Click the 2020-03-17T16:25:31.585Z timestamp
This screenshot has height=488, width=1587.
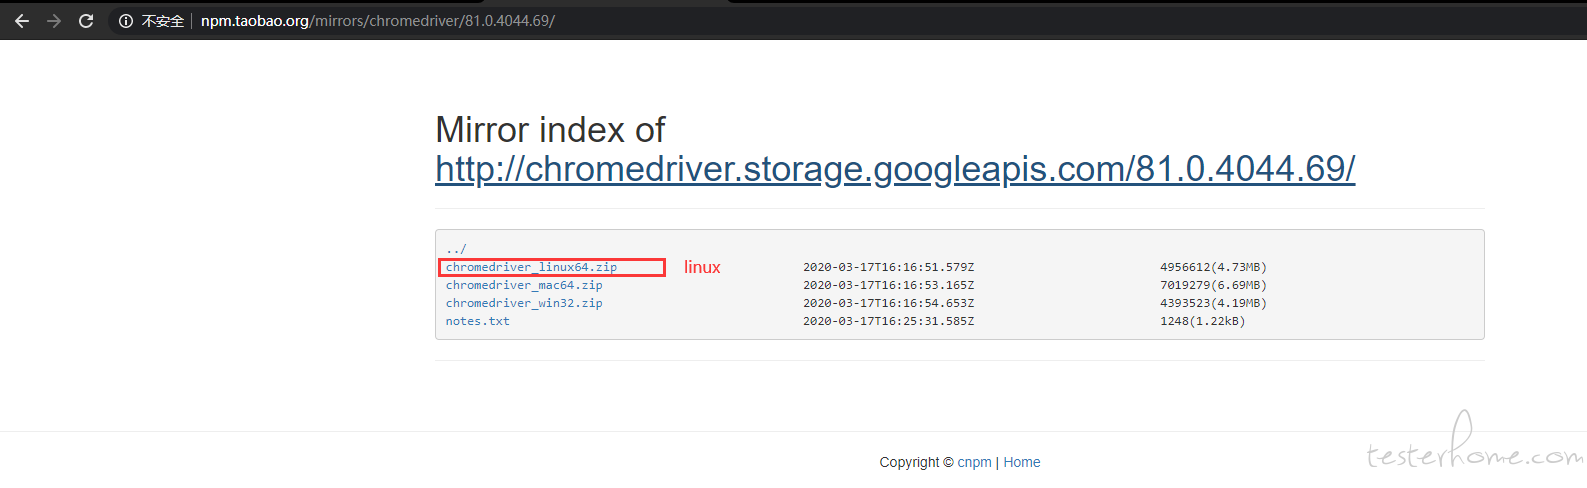888,321
